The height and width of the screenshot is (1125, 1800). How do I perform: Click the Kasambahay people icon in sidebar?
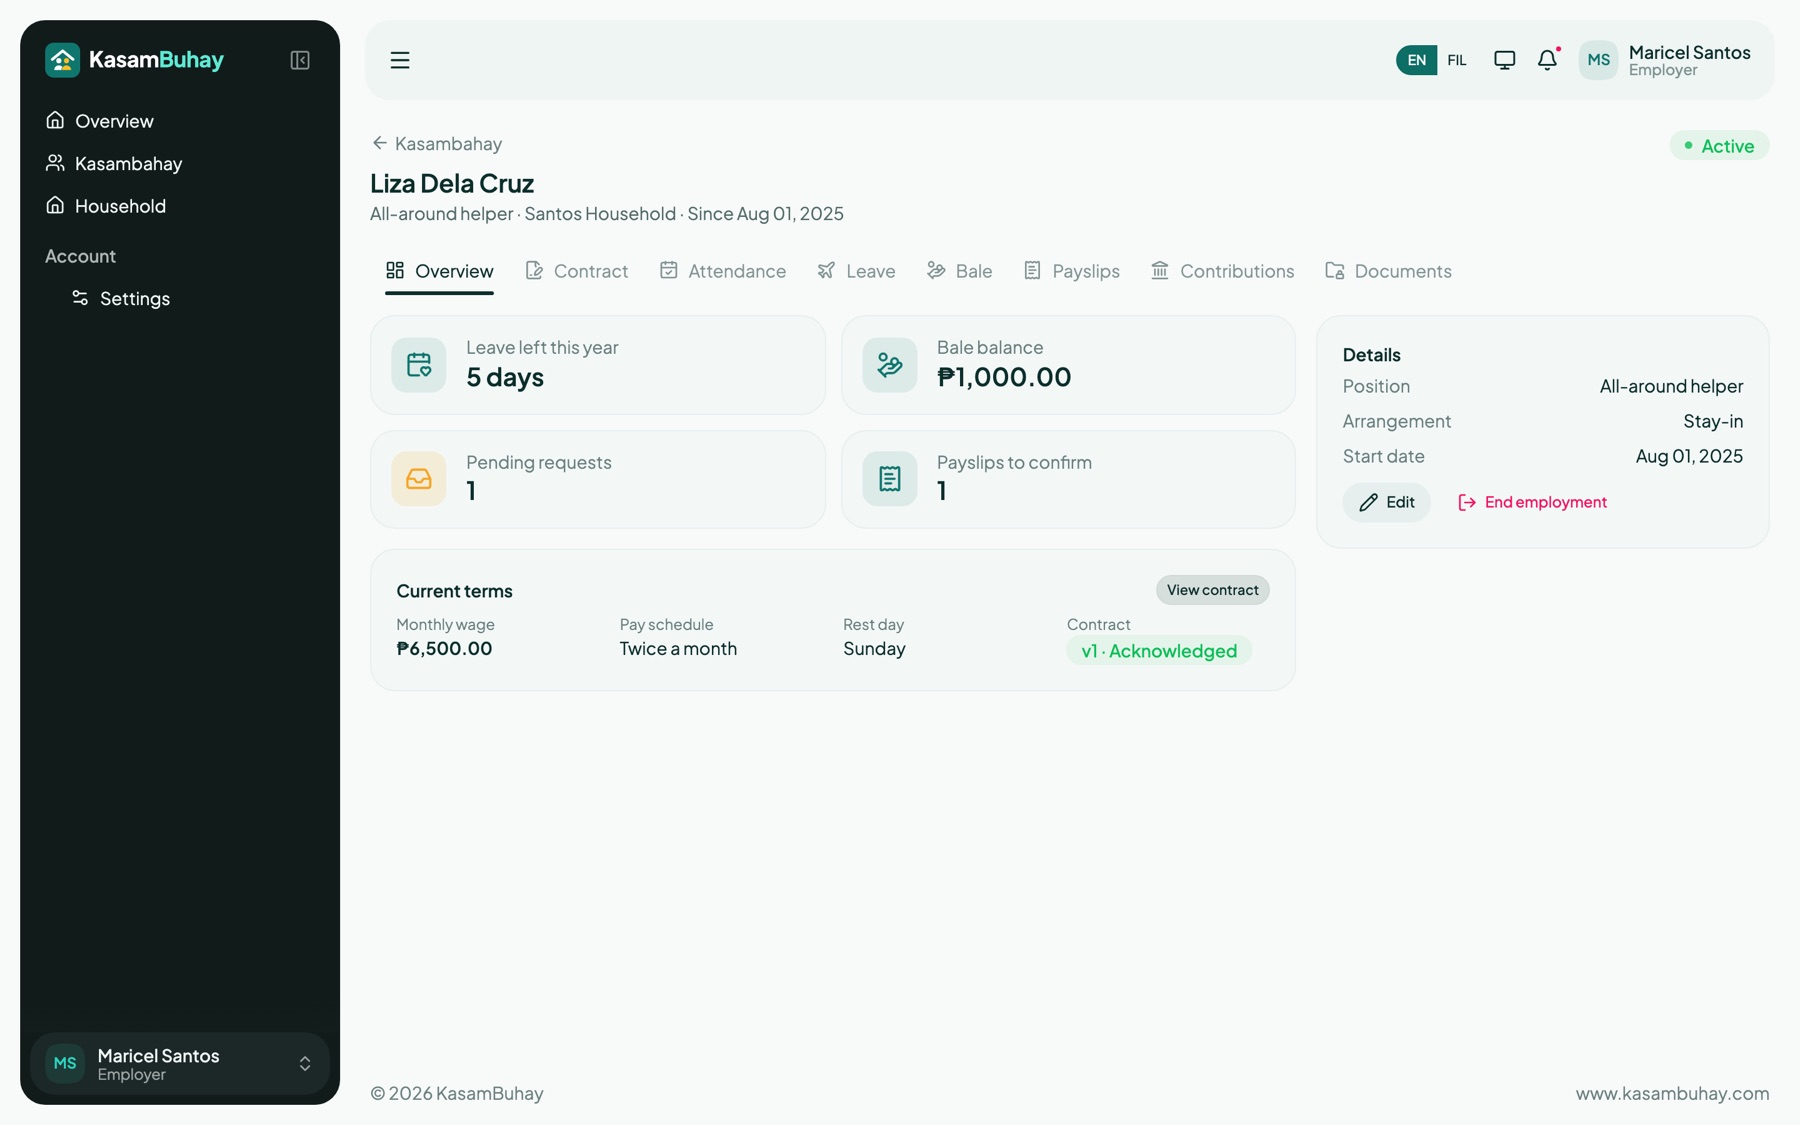coord(55,163)
